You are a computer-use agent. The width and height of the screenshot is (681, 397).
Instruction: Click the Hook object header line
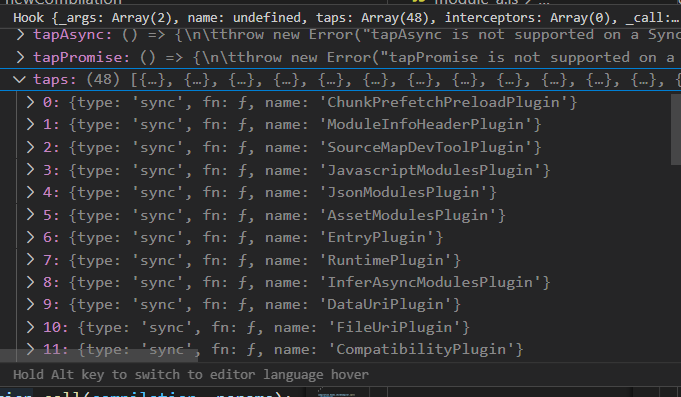click(340, 18)
